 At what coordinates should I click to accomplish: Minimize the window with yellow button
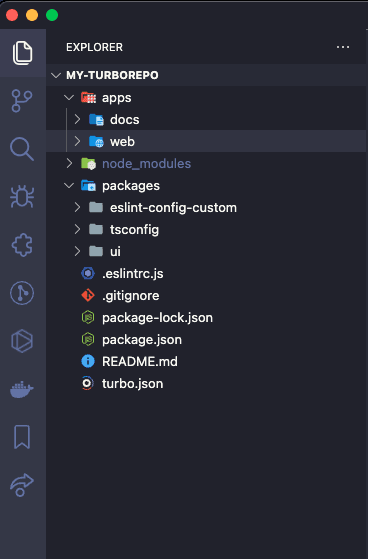pos(32,15)
